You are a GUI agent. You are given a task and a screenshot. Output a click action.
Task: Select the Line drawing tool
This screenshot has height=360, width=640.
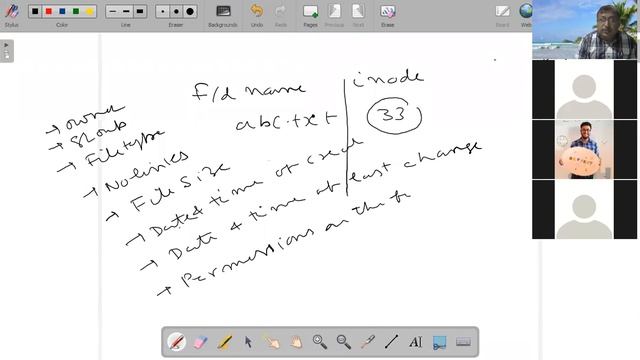(x=391, y=342)
